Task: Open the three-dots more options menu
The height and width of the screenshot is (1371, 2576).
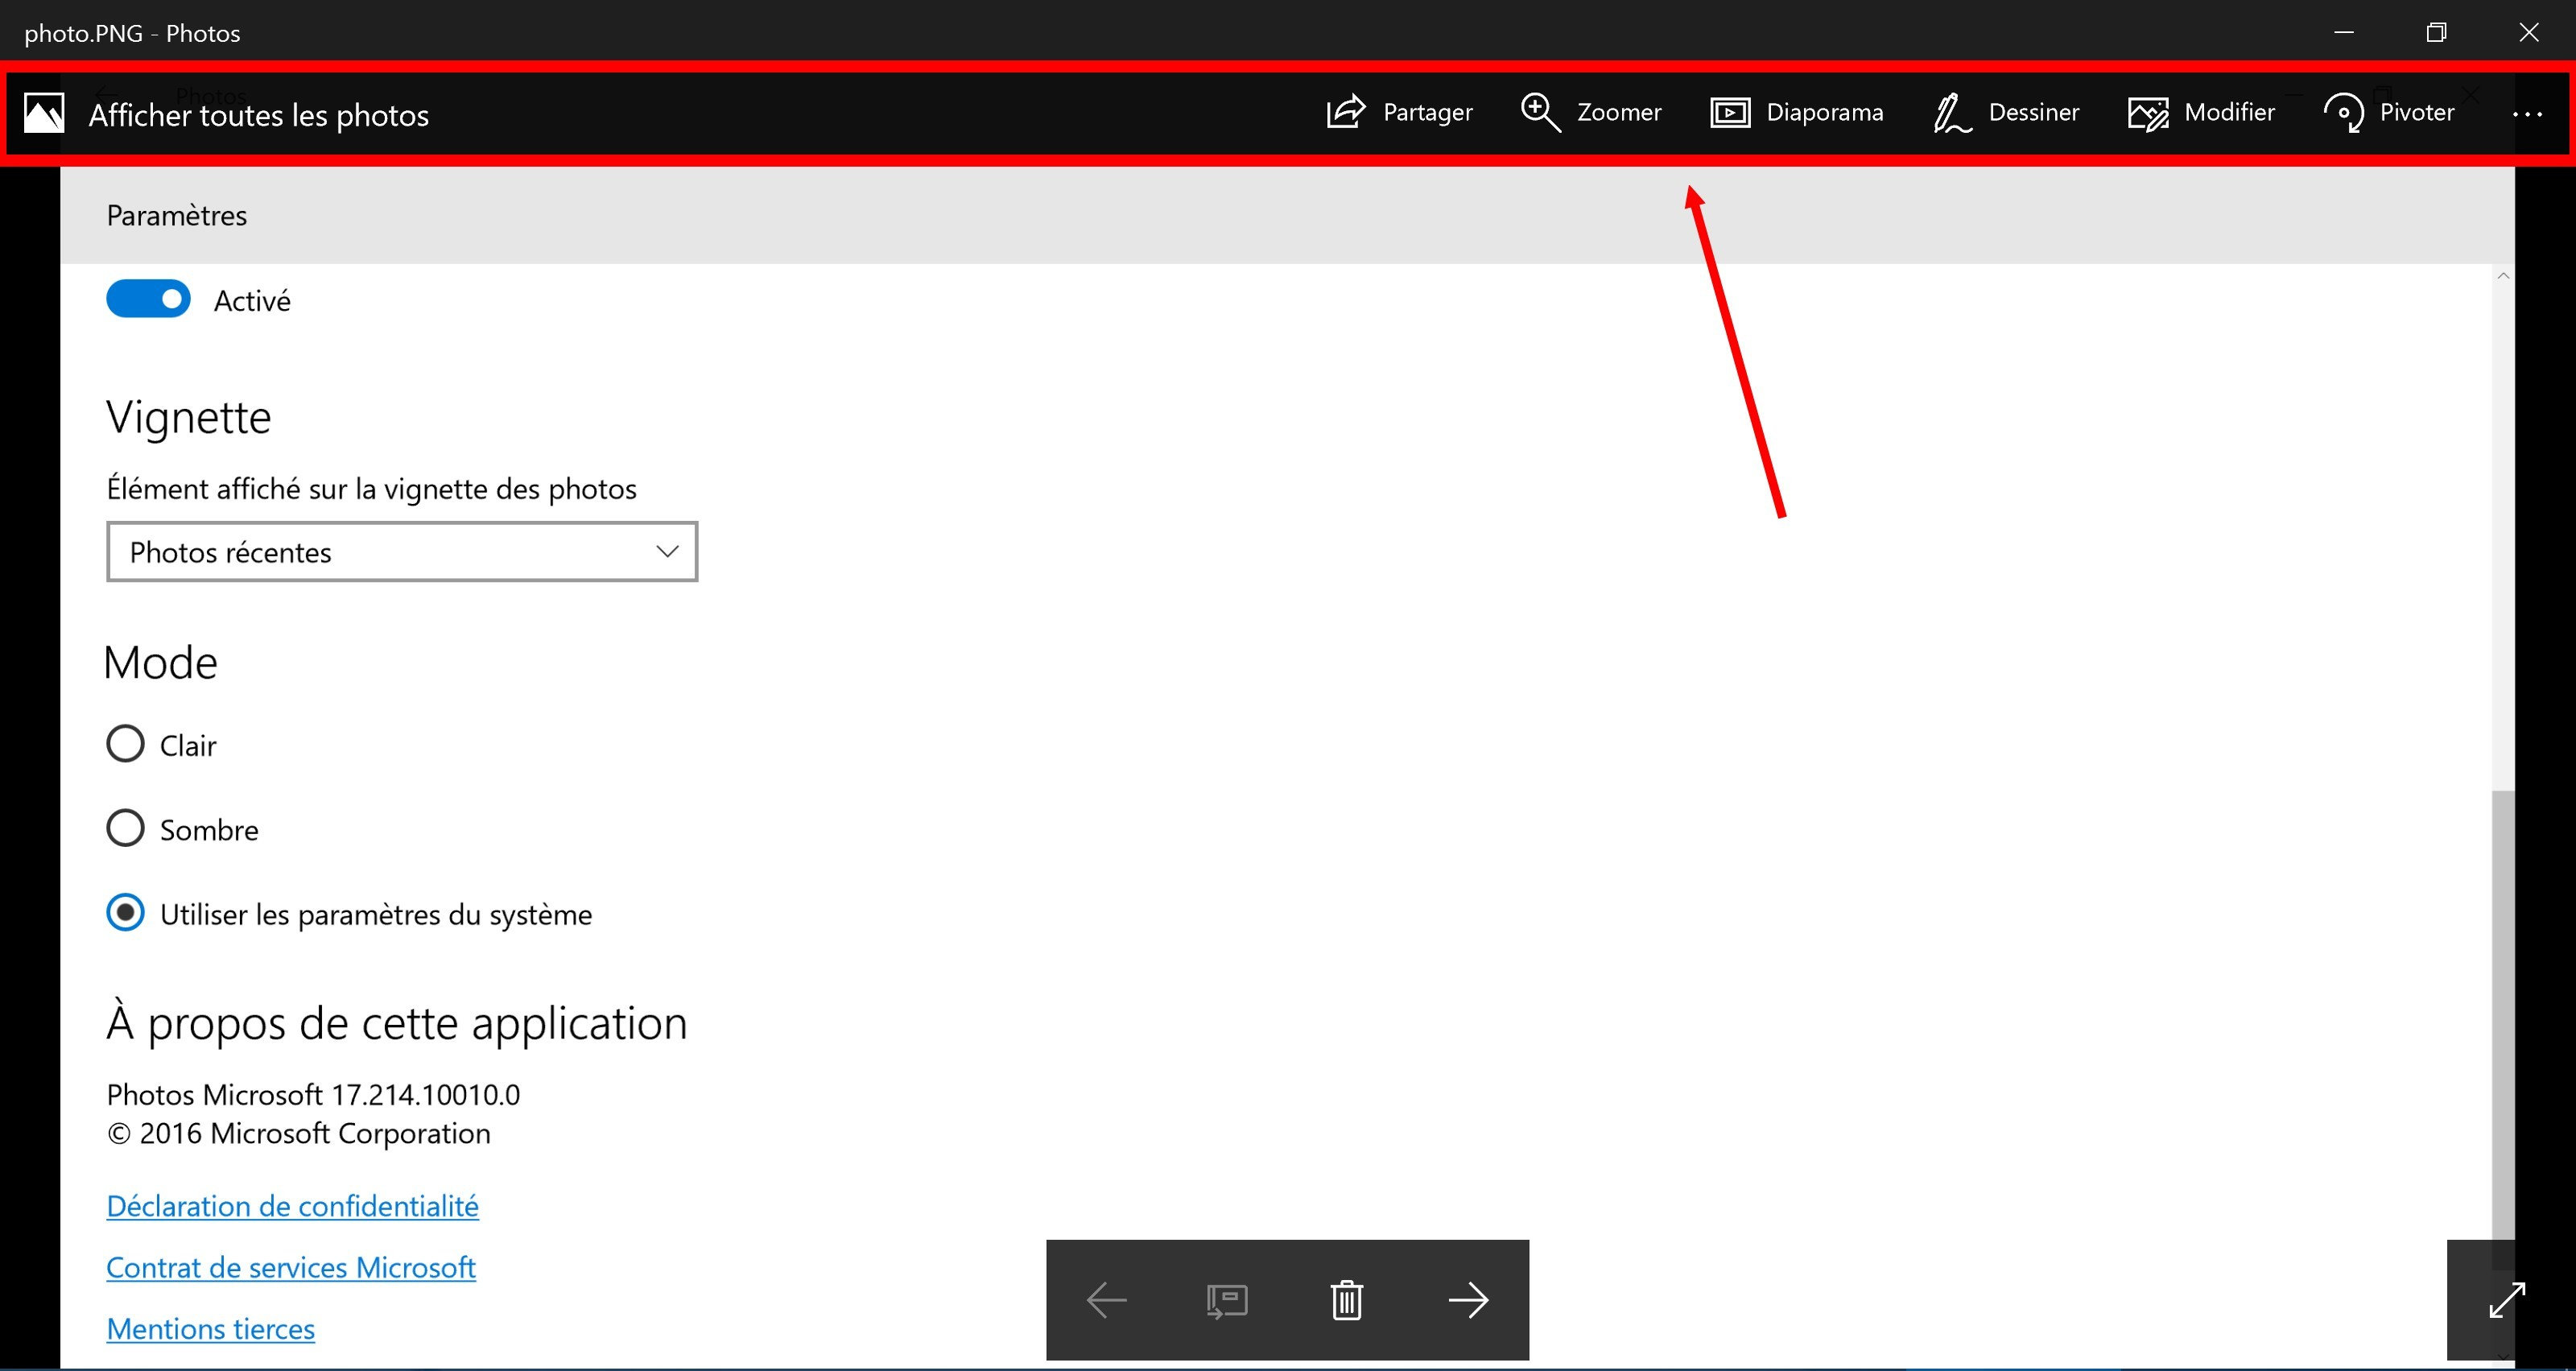Action: pos(2527,114)
